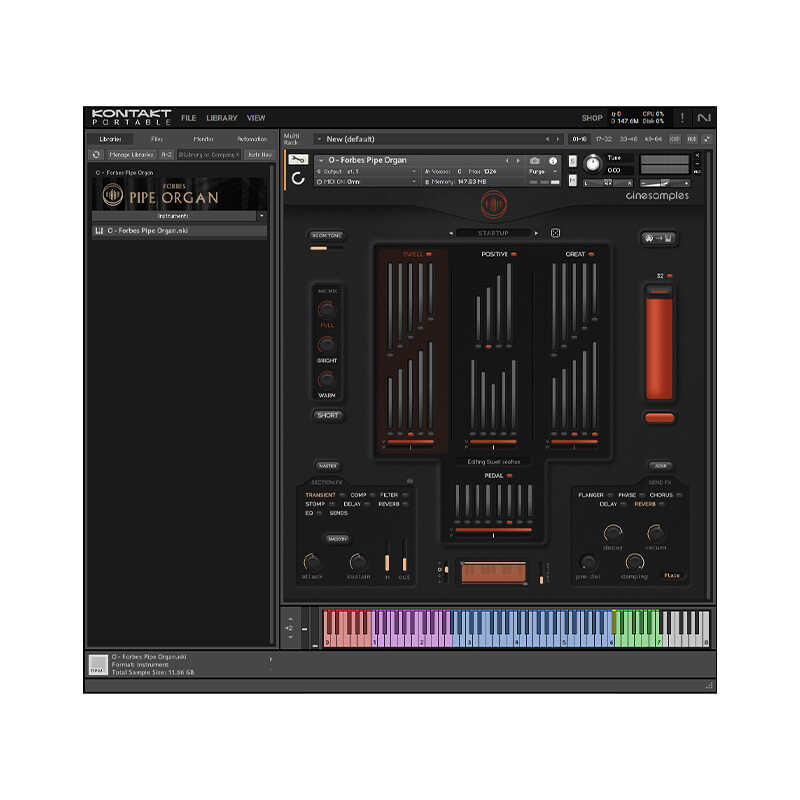
Task: Go to the previous STARTUP preset
Action: coord(451,233)
